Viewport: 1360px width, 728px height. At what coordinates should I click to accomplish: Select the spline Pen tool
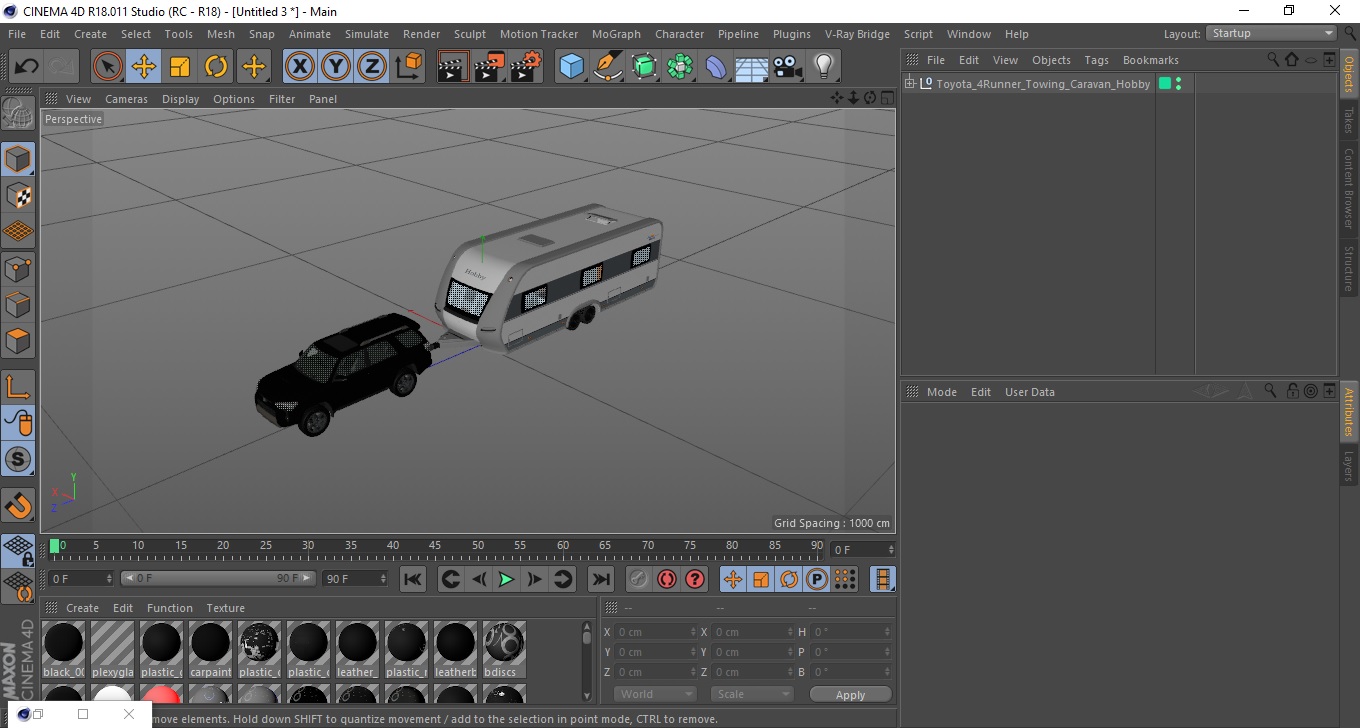click(608, 67)
